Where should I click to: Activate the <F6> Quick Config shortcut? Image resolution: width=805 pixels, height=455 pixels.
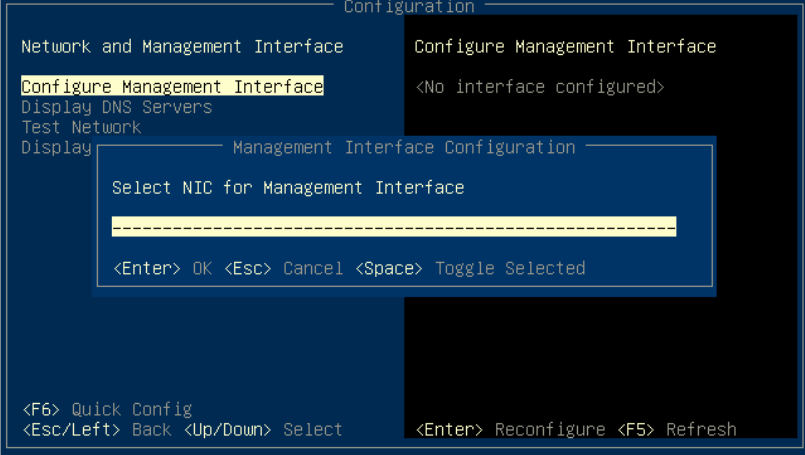pos(106,409)
